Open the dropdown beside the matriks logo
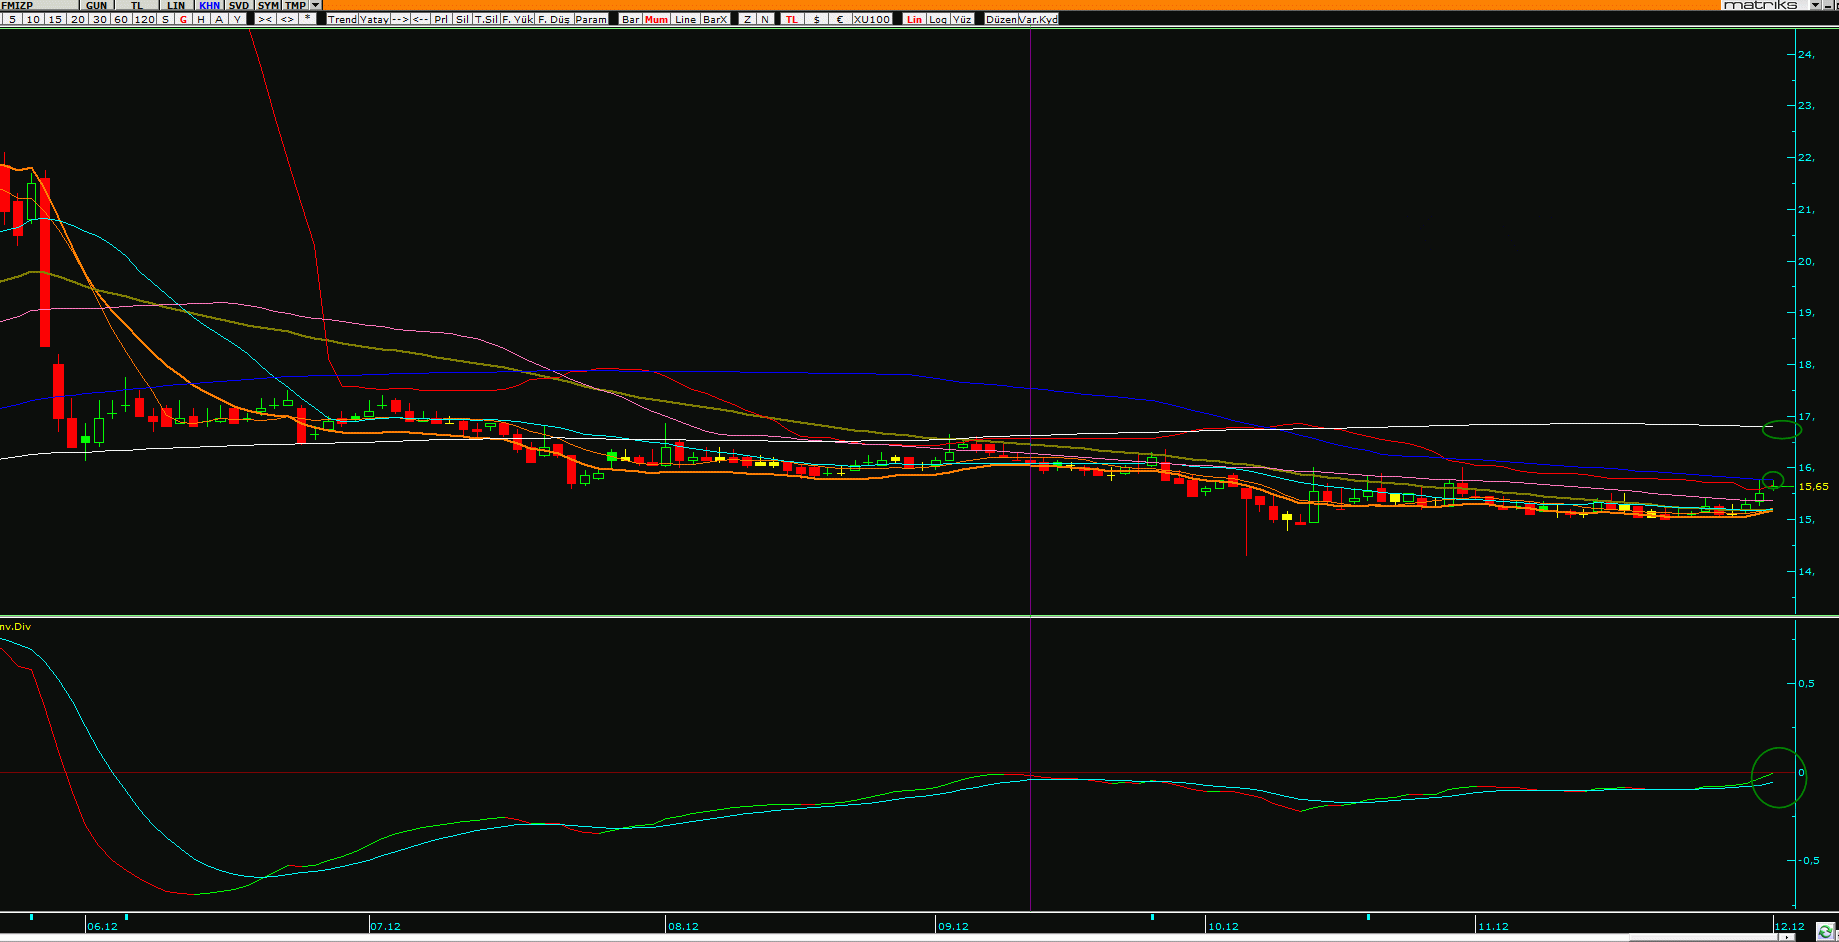Viewport: 1839px width, 942px height. tap(1815, 5)
